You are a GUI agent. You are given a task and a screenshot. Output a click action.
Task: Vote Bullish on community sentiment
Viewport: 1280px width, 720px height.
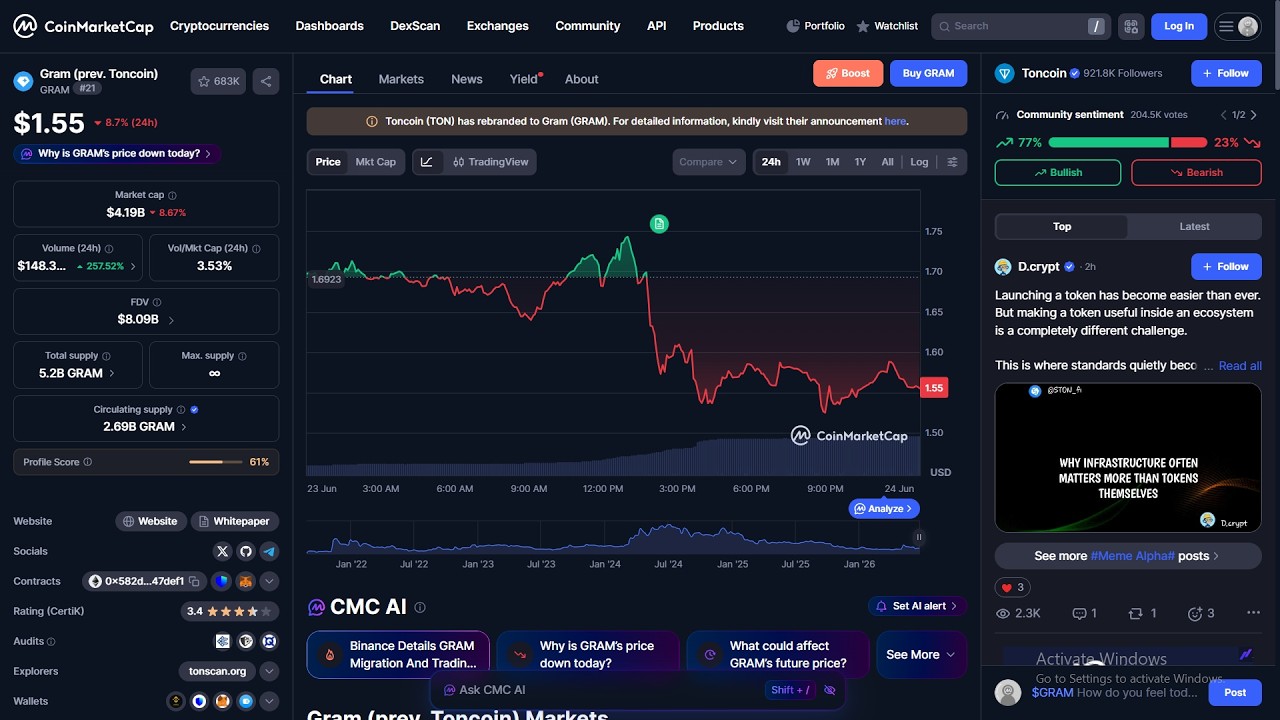pyautogui.click(x=1058, y=173)
